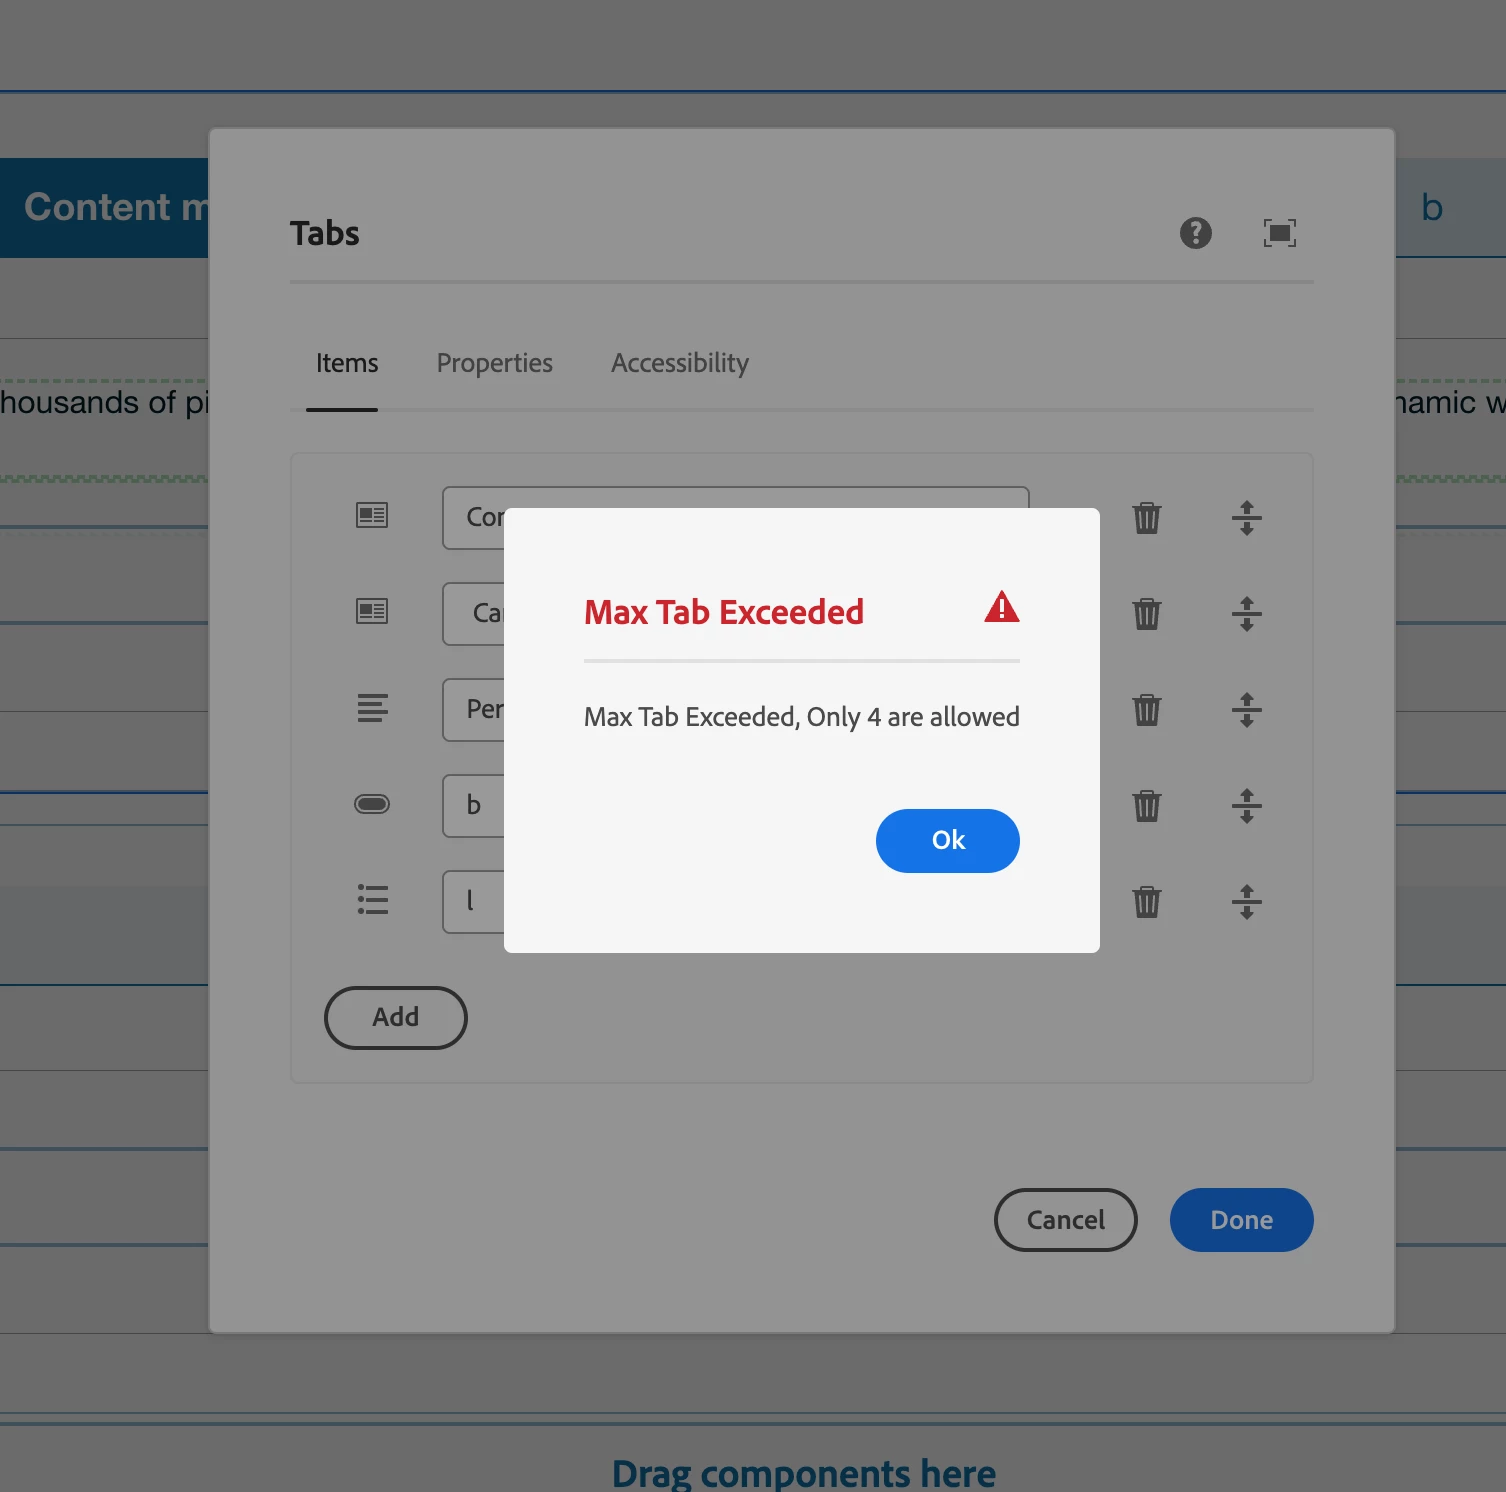The image size is (1506, 1492).
Task: Click teaser component icon beside 'Ca' item
Action: [x=372, y=611]
